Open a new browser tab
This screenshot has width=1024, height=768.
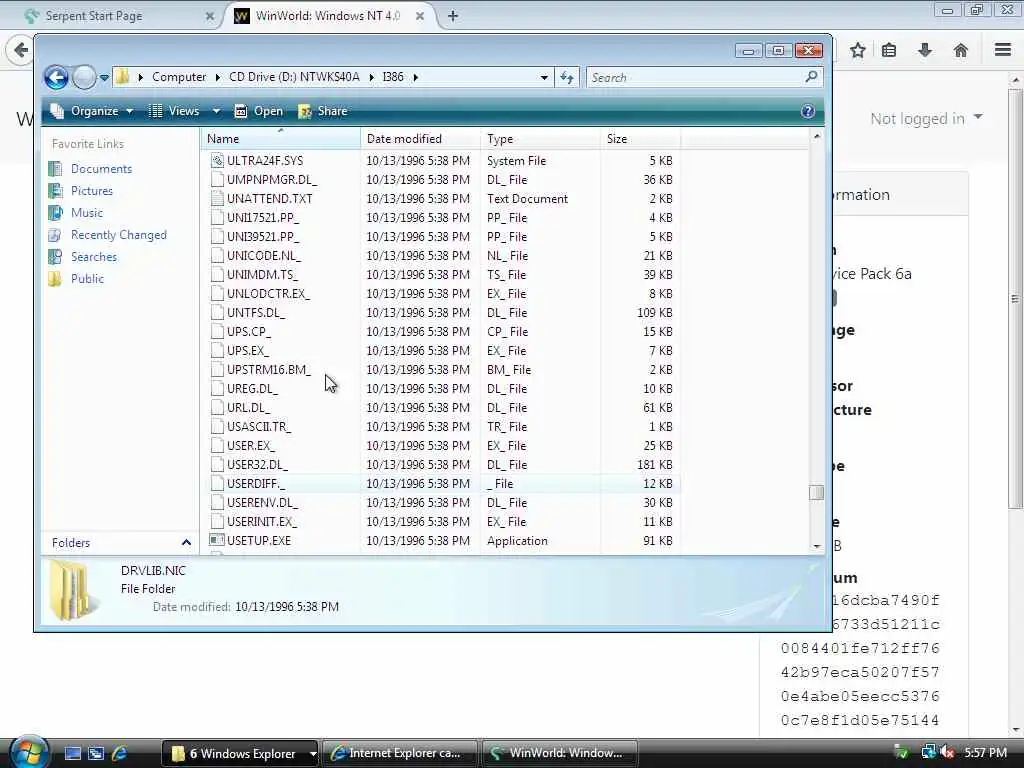tap(453, 16)
